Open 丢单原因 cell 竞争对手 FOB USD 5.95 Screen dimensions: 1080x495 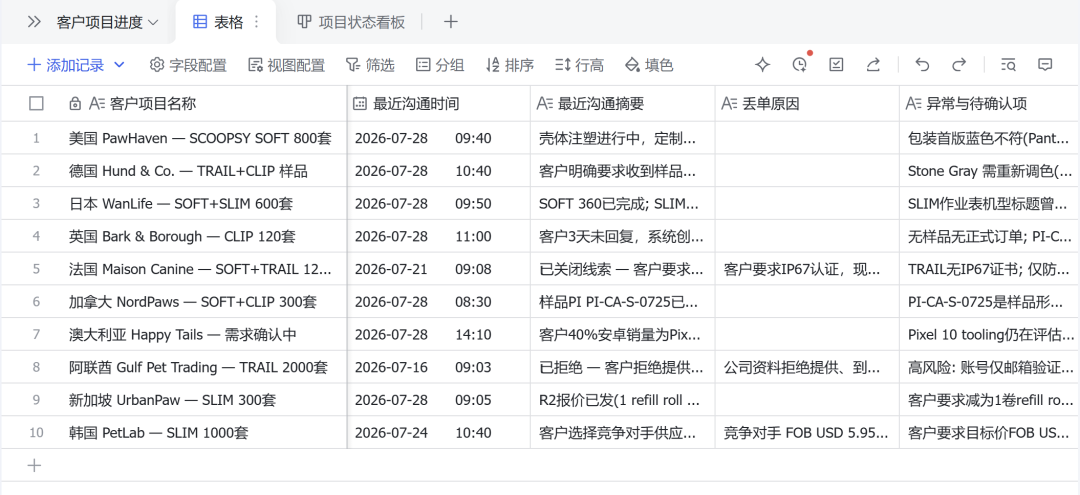(x=807, y=432)
